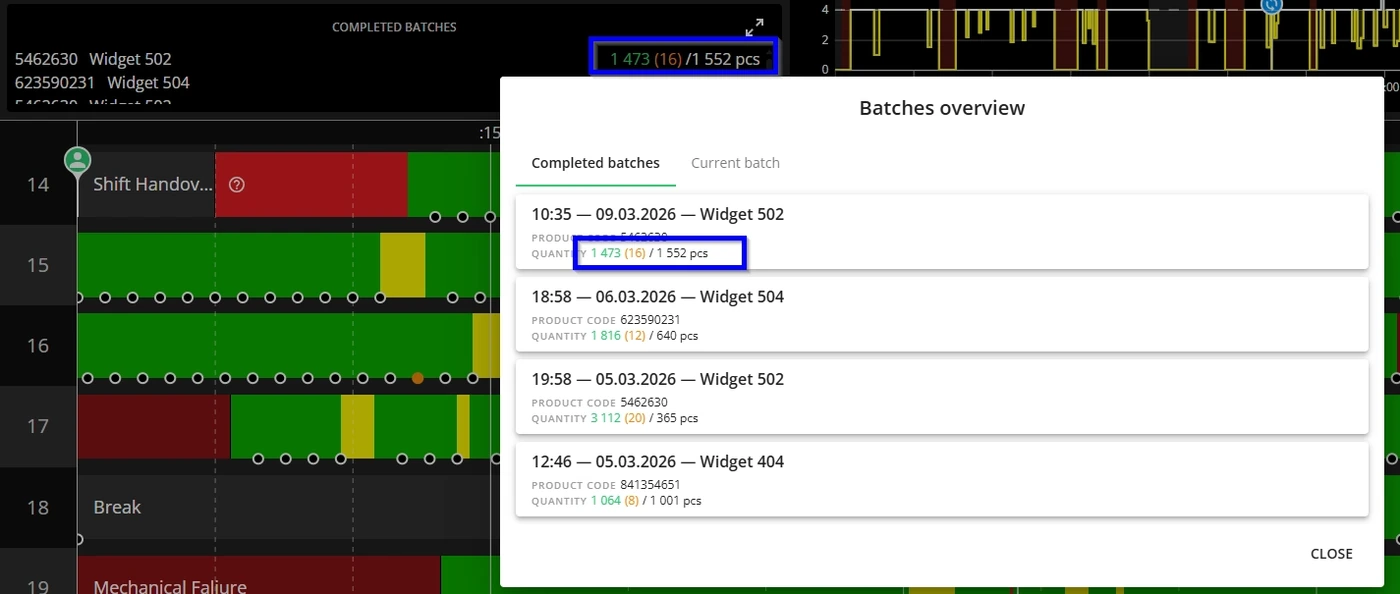Click quantity 1 064 (8) / 1 001 pcs

[646, 501]
